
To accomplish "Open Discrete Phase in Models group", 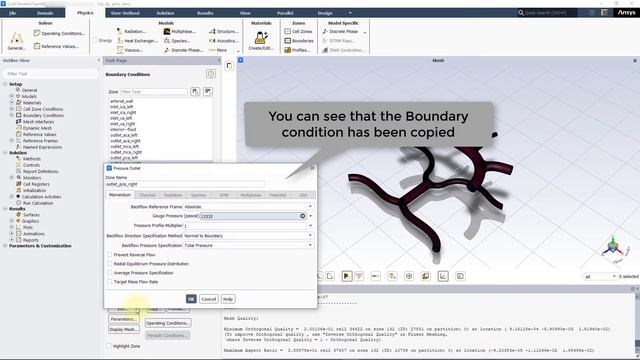I will click(183, 50).
